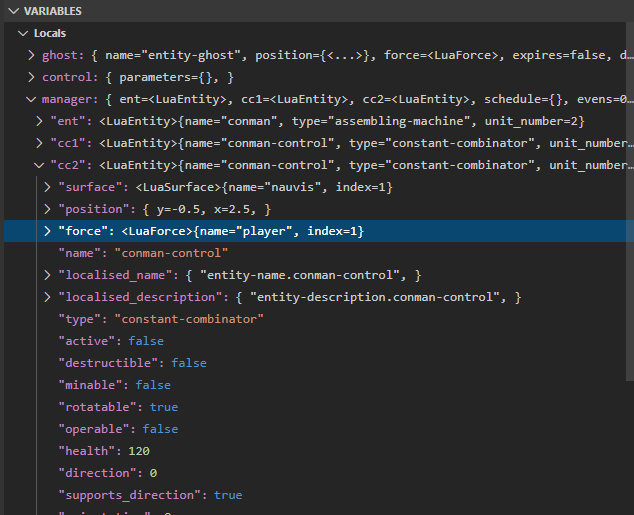Viewport: 634px width, 515px height.
Task: Click the "rotatable" true variable
Action: point(118,407)
